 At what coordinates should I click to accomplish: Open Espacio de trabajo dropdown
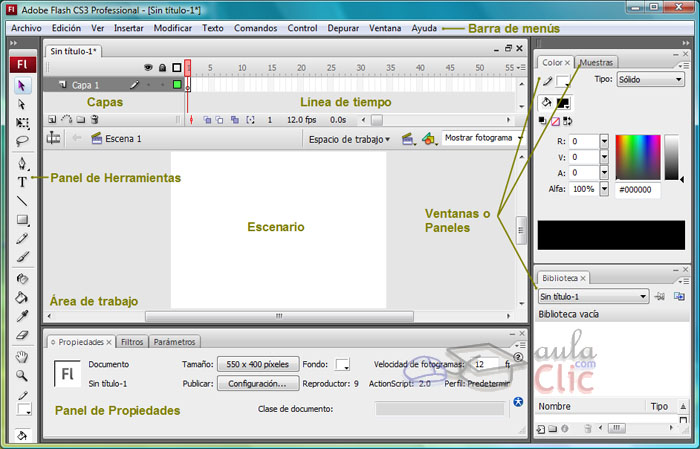click(349, 139)
